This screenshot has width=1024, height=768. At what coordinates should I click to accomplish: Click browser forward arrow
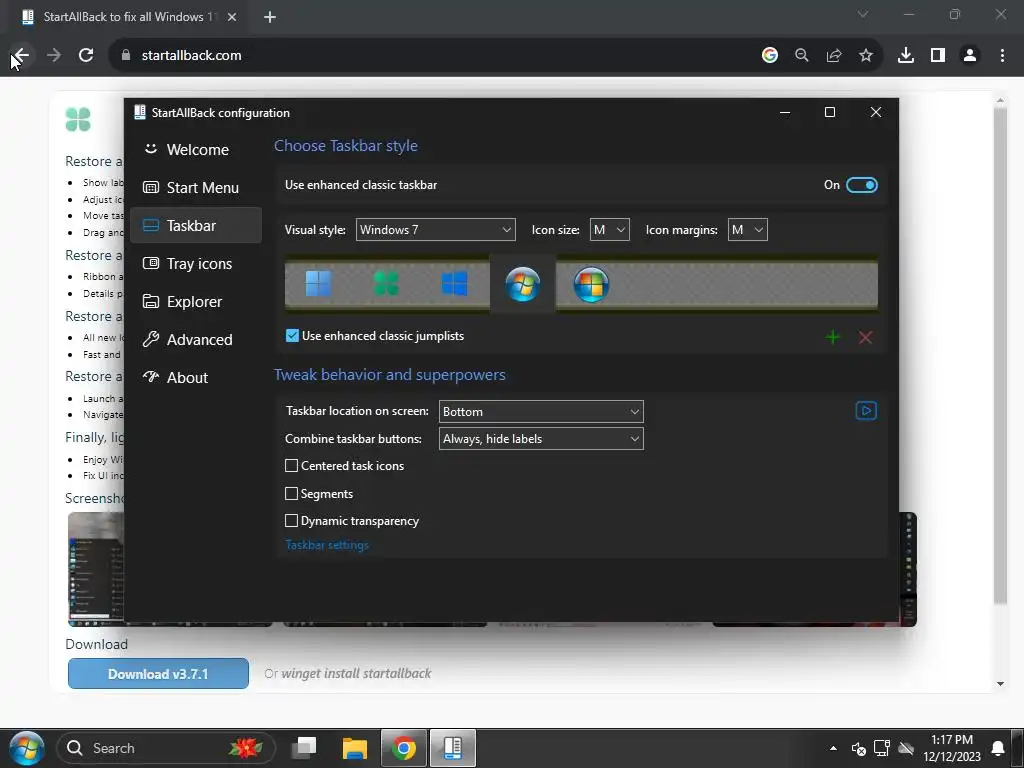[54, 56]
